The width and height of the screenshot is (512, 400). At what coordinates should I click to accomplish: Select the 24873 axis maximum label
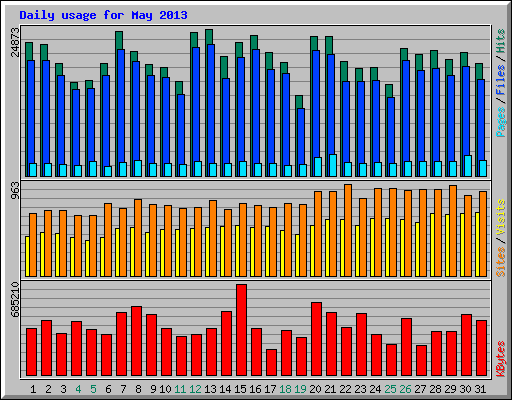15,42
